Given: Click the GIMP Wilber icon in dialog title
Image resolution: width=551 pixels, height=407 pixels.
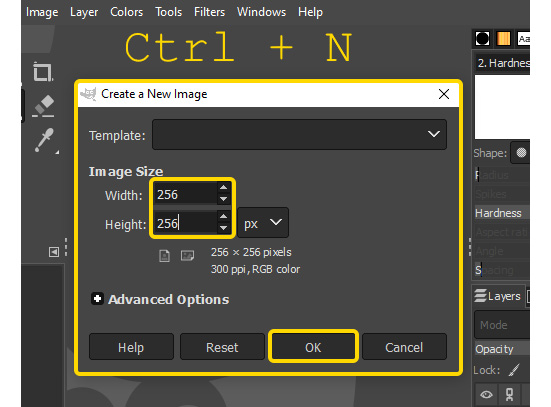Looking at the screenshot, I should coord(88,94).
